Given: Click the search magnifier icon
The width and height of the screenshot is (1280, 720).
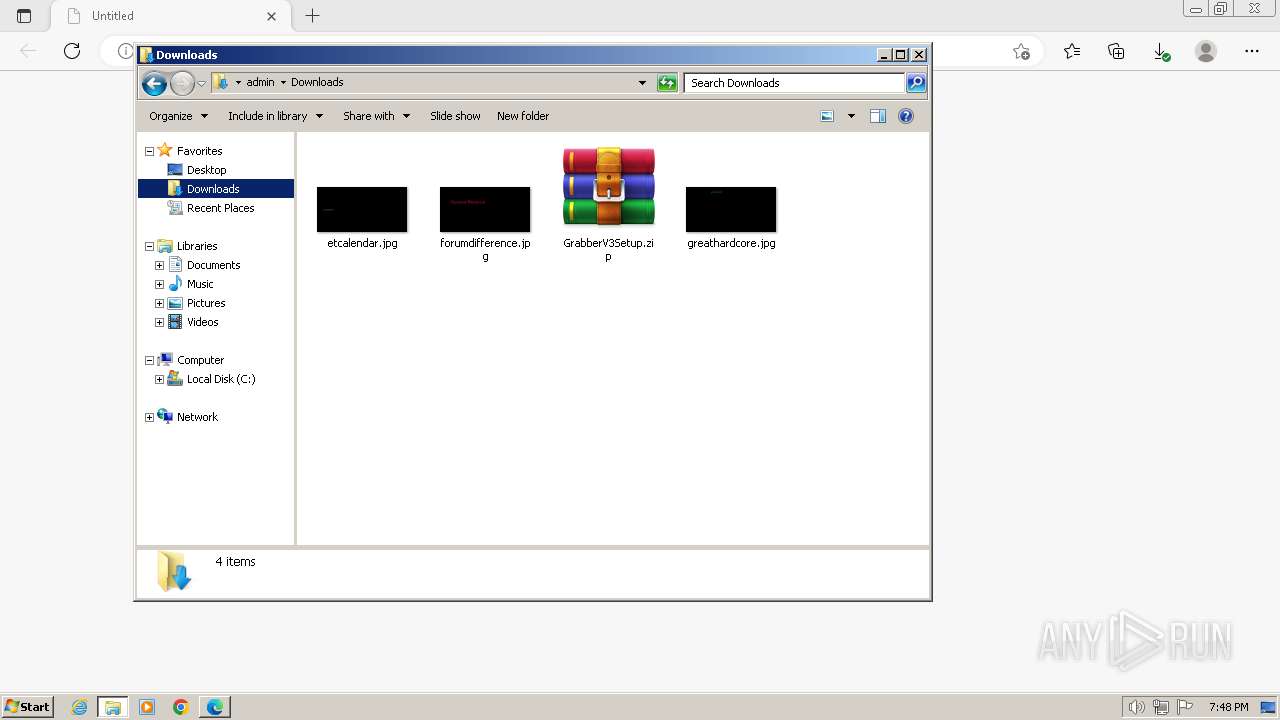Looking at the screenshot, I should tap(916, 83).
